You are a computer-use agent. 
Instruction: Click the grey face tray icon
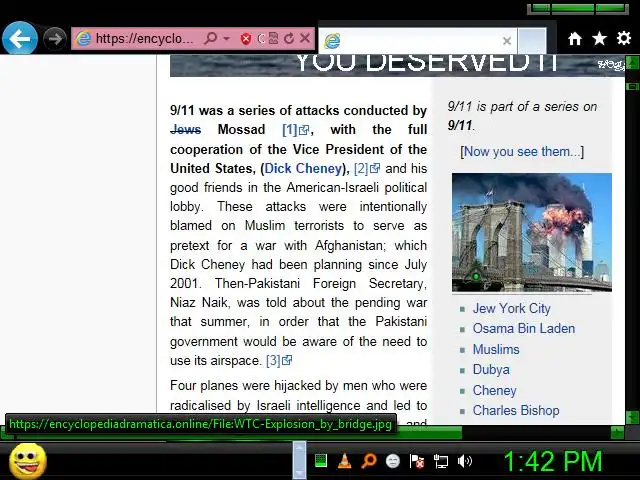click(x=393, y=461)
